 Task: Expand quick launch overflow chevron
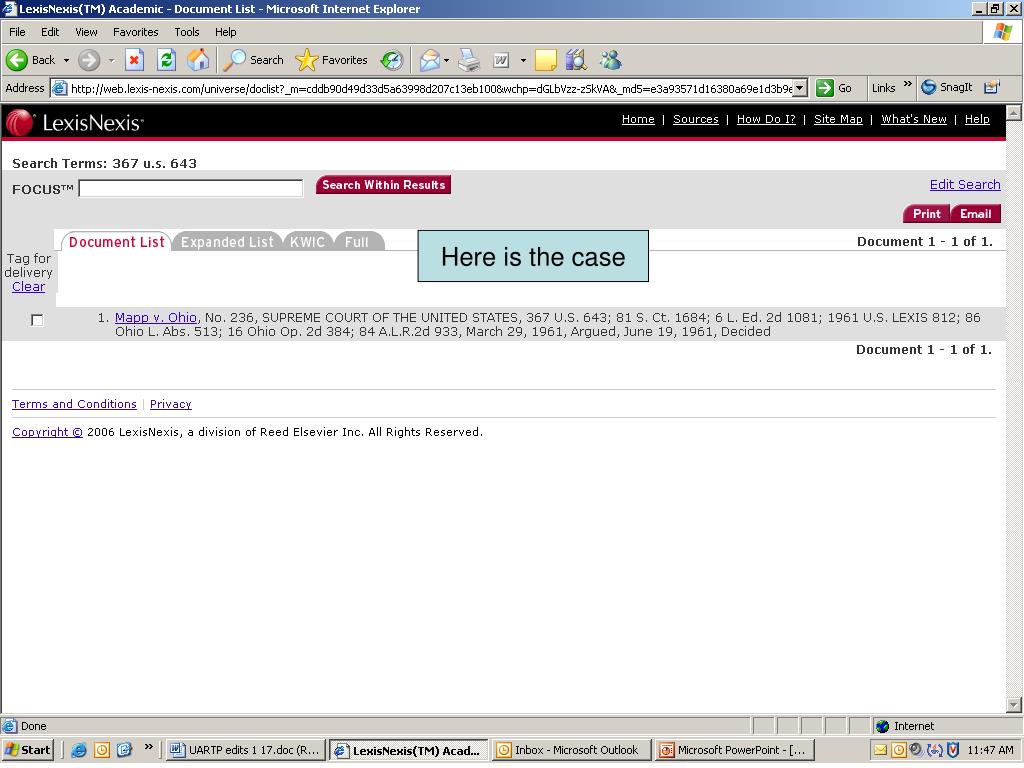click(149, 746)
